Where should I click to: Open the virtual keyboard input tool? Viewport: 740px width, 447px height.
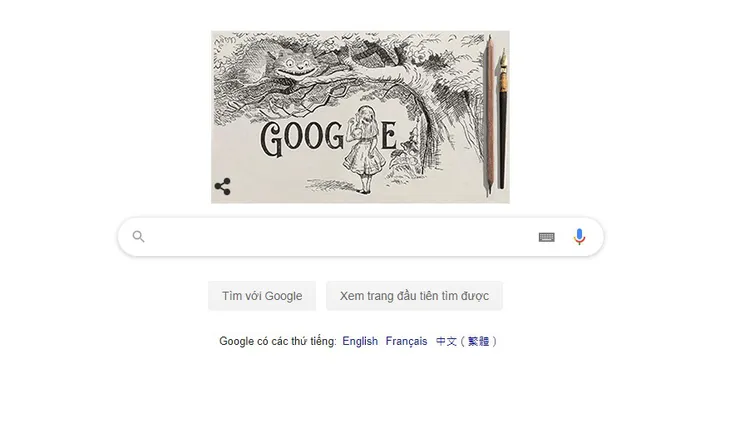click(547, 237)
